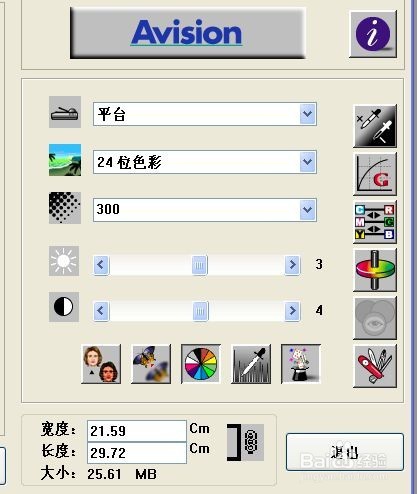Click the brightness slider thumb

point(200,265)
